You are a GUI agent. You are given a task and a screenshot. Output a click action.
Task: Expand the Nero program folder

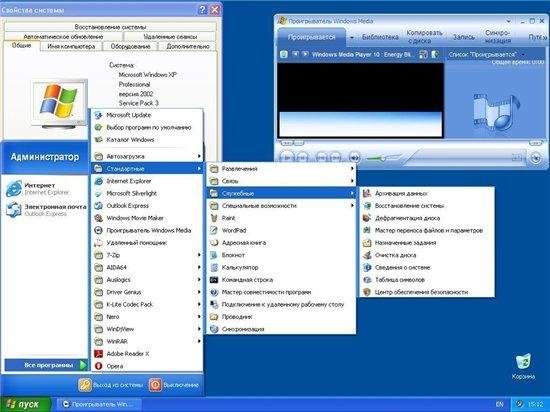[x=147, y=317]
